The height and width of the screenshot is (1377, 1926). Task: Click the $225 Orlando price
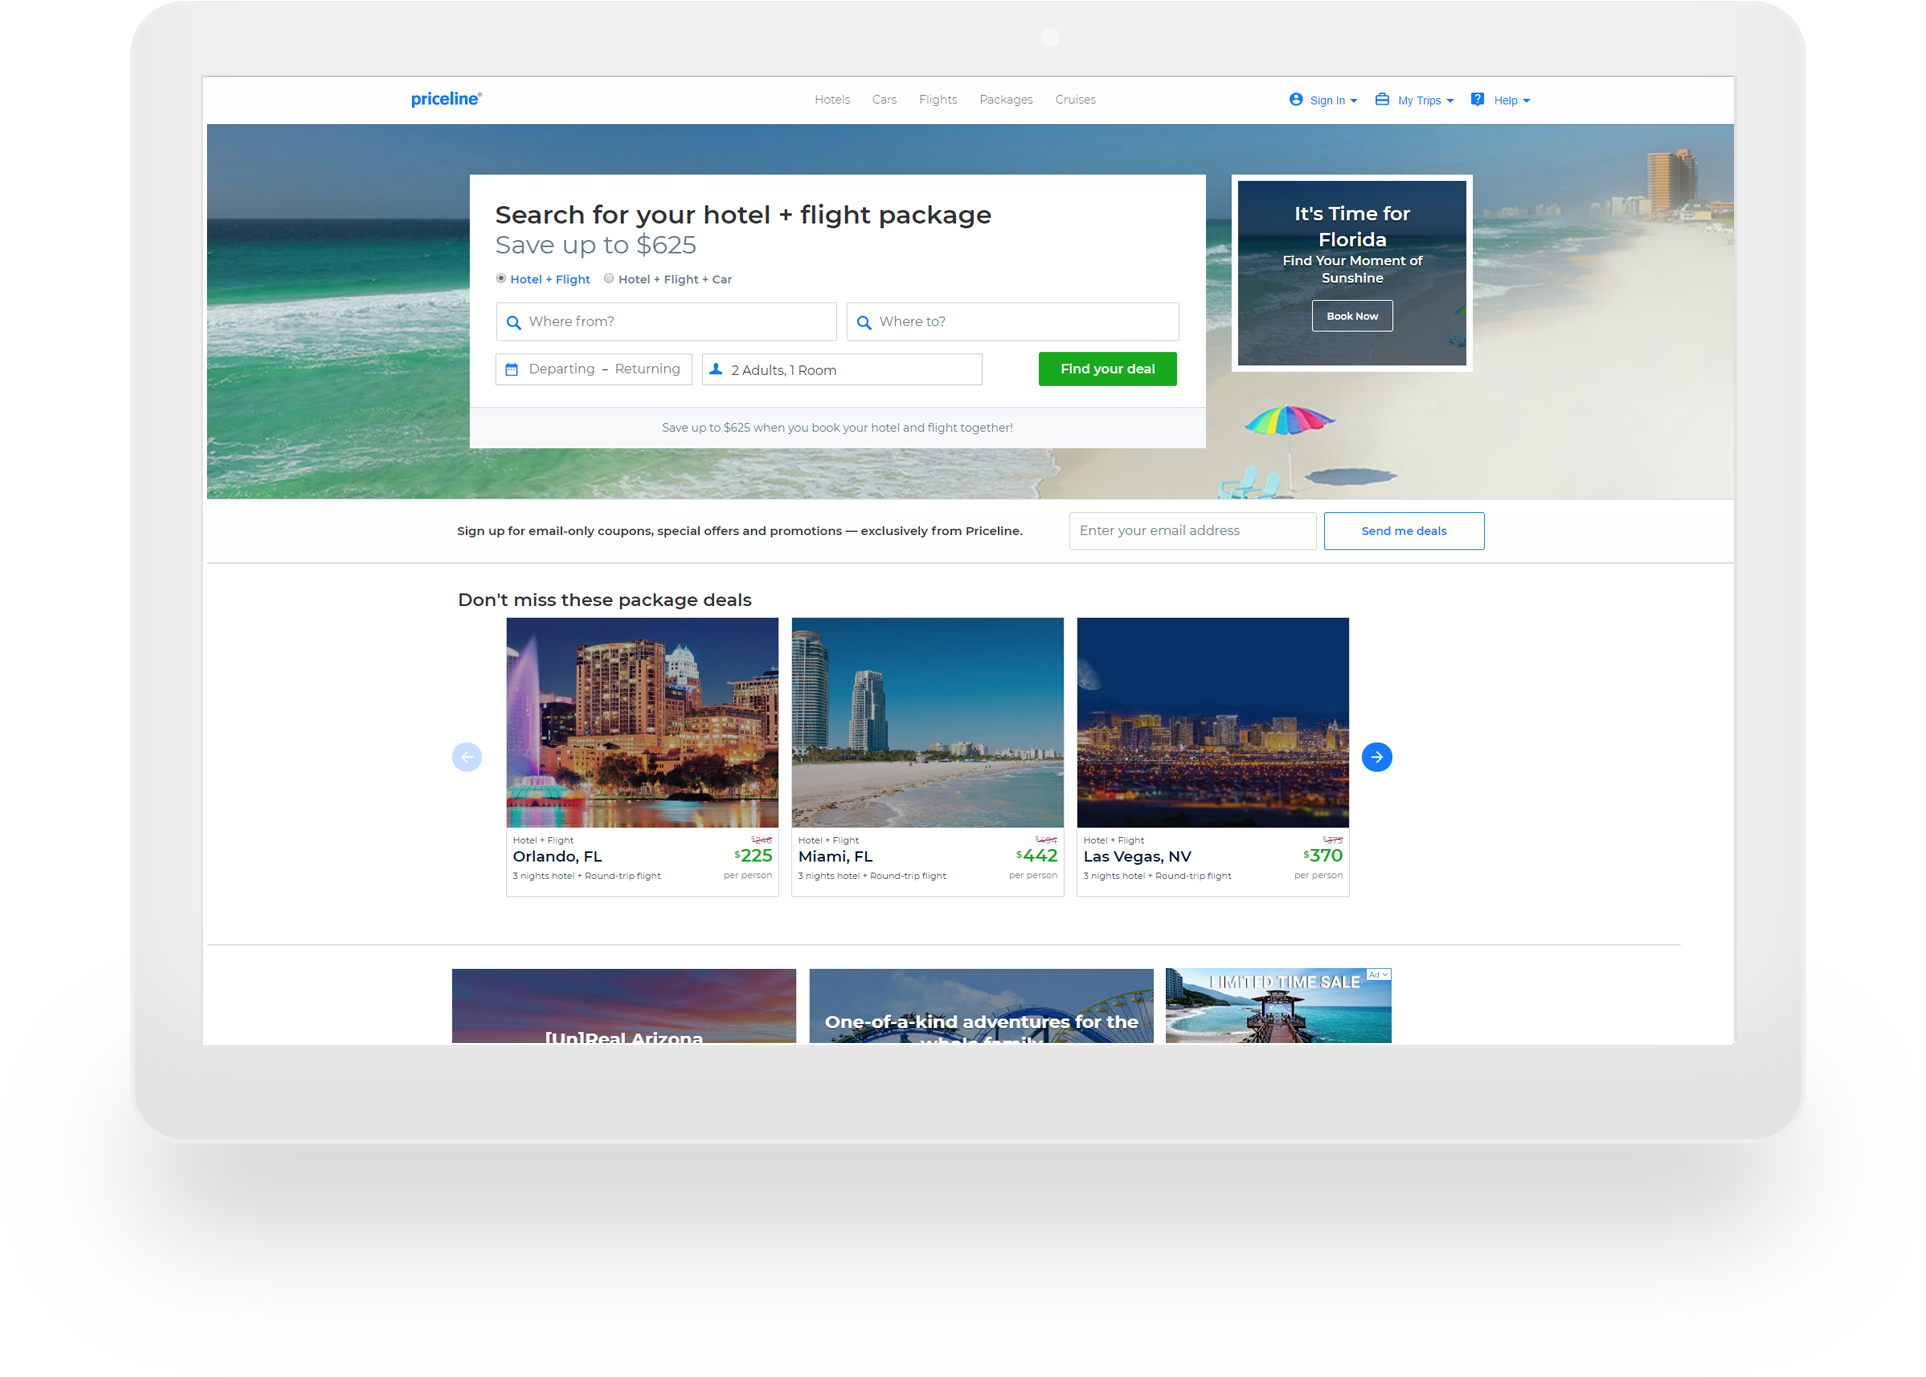753,856
